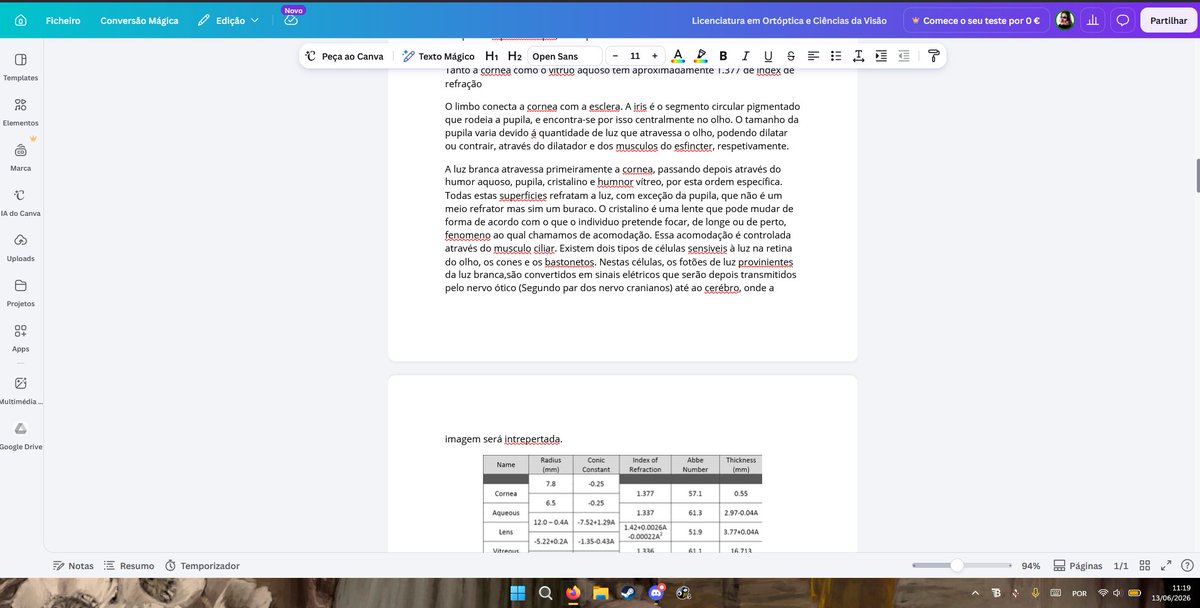The image size is (1200, 608).
Task: Click the word intrepertada in the document
Action: (532, 438)
